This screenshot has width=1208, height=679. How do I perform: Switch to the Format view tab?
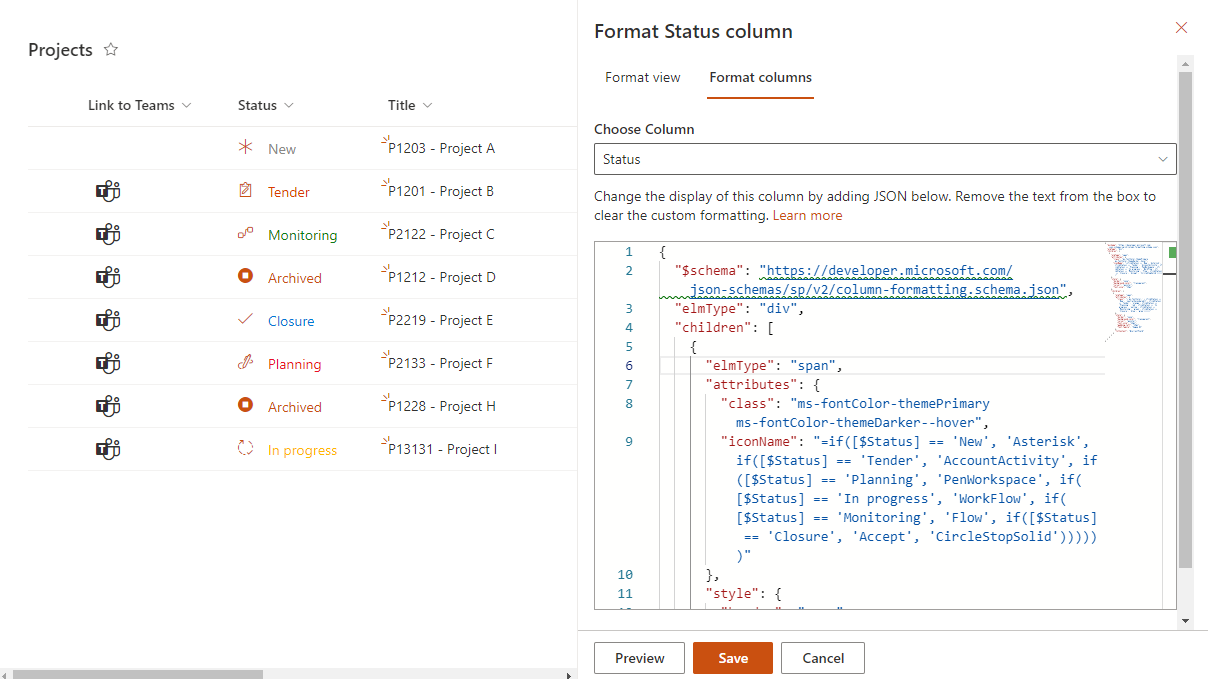pos(643,77)
